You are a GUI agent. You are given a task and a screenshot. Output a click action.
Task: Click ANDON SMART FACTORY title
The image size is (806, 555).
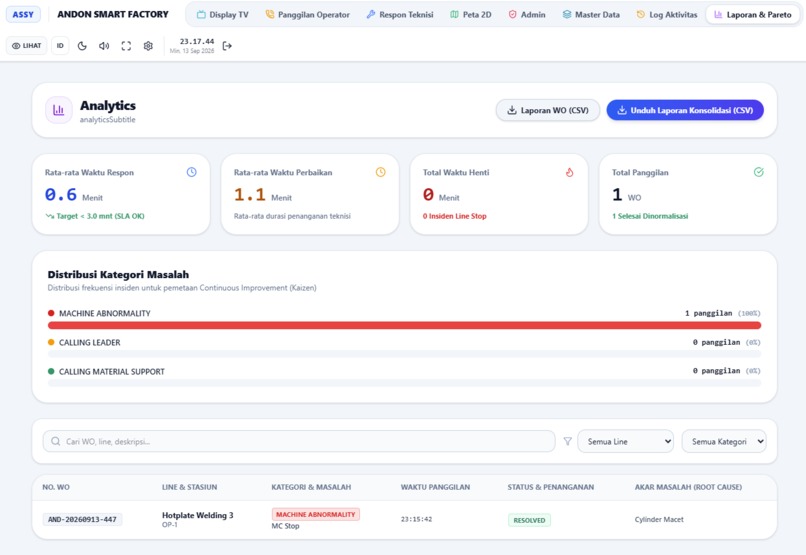click(x=113, y=14)
